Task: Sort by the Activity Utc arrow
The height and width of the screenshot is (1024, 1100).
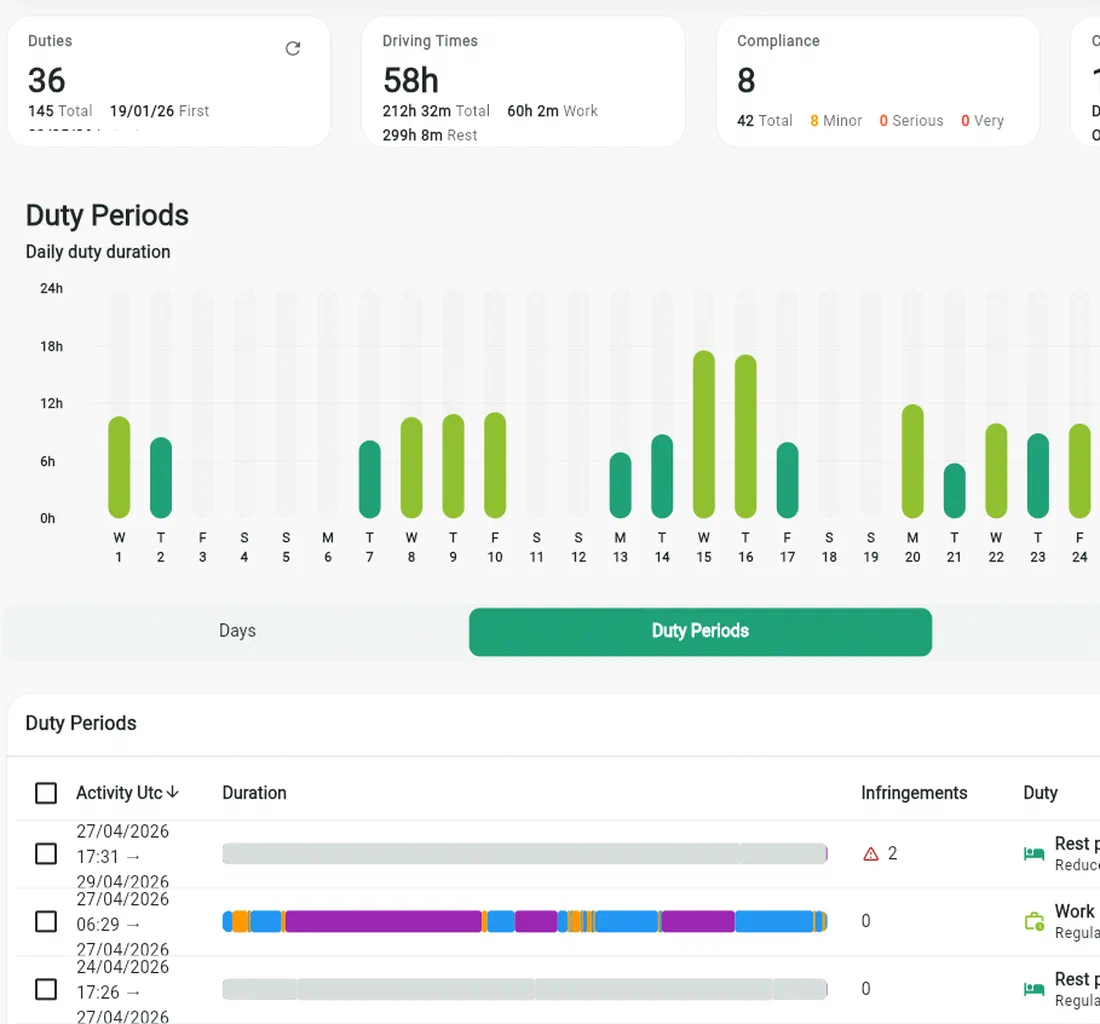Action: (x=173, y=793)
